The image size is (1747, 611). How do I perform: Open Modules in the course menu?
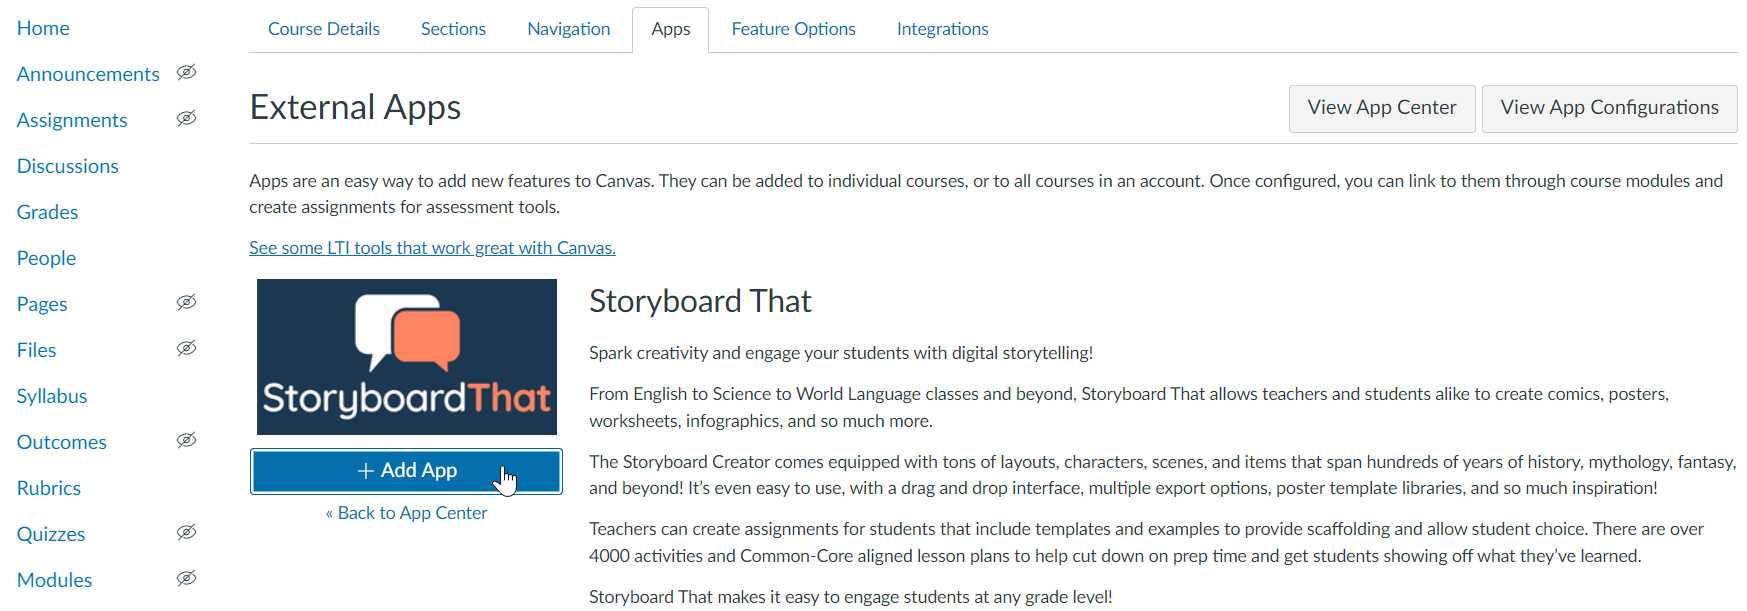click(54, 580)
